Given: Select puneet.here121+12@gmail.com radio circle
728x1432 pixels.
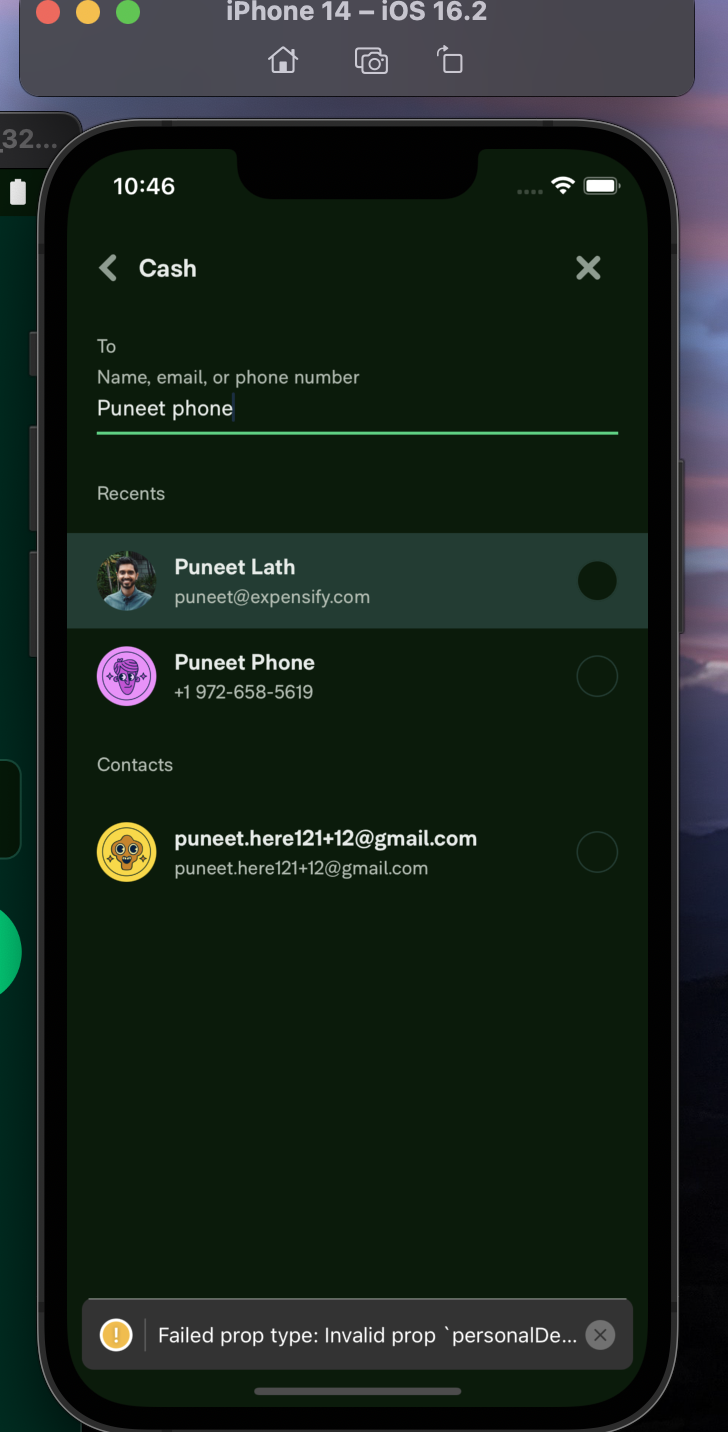Looking at the screenshot, I should pyautogui.click(x=597, y=853).
